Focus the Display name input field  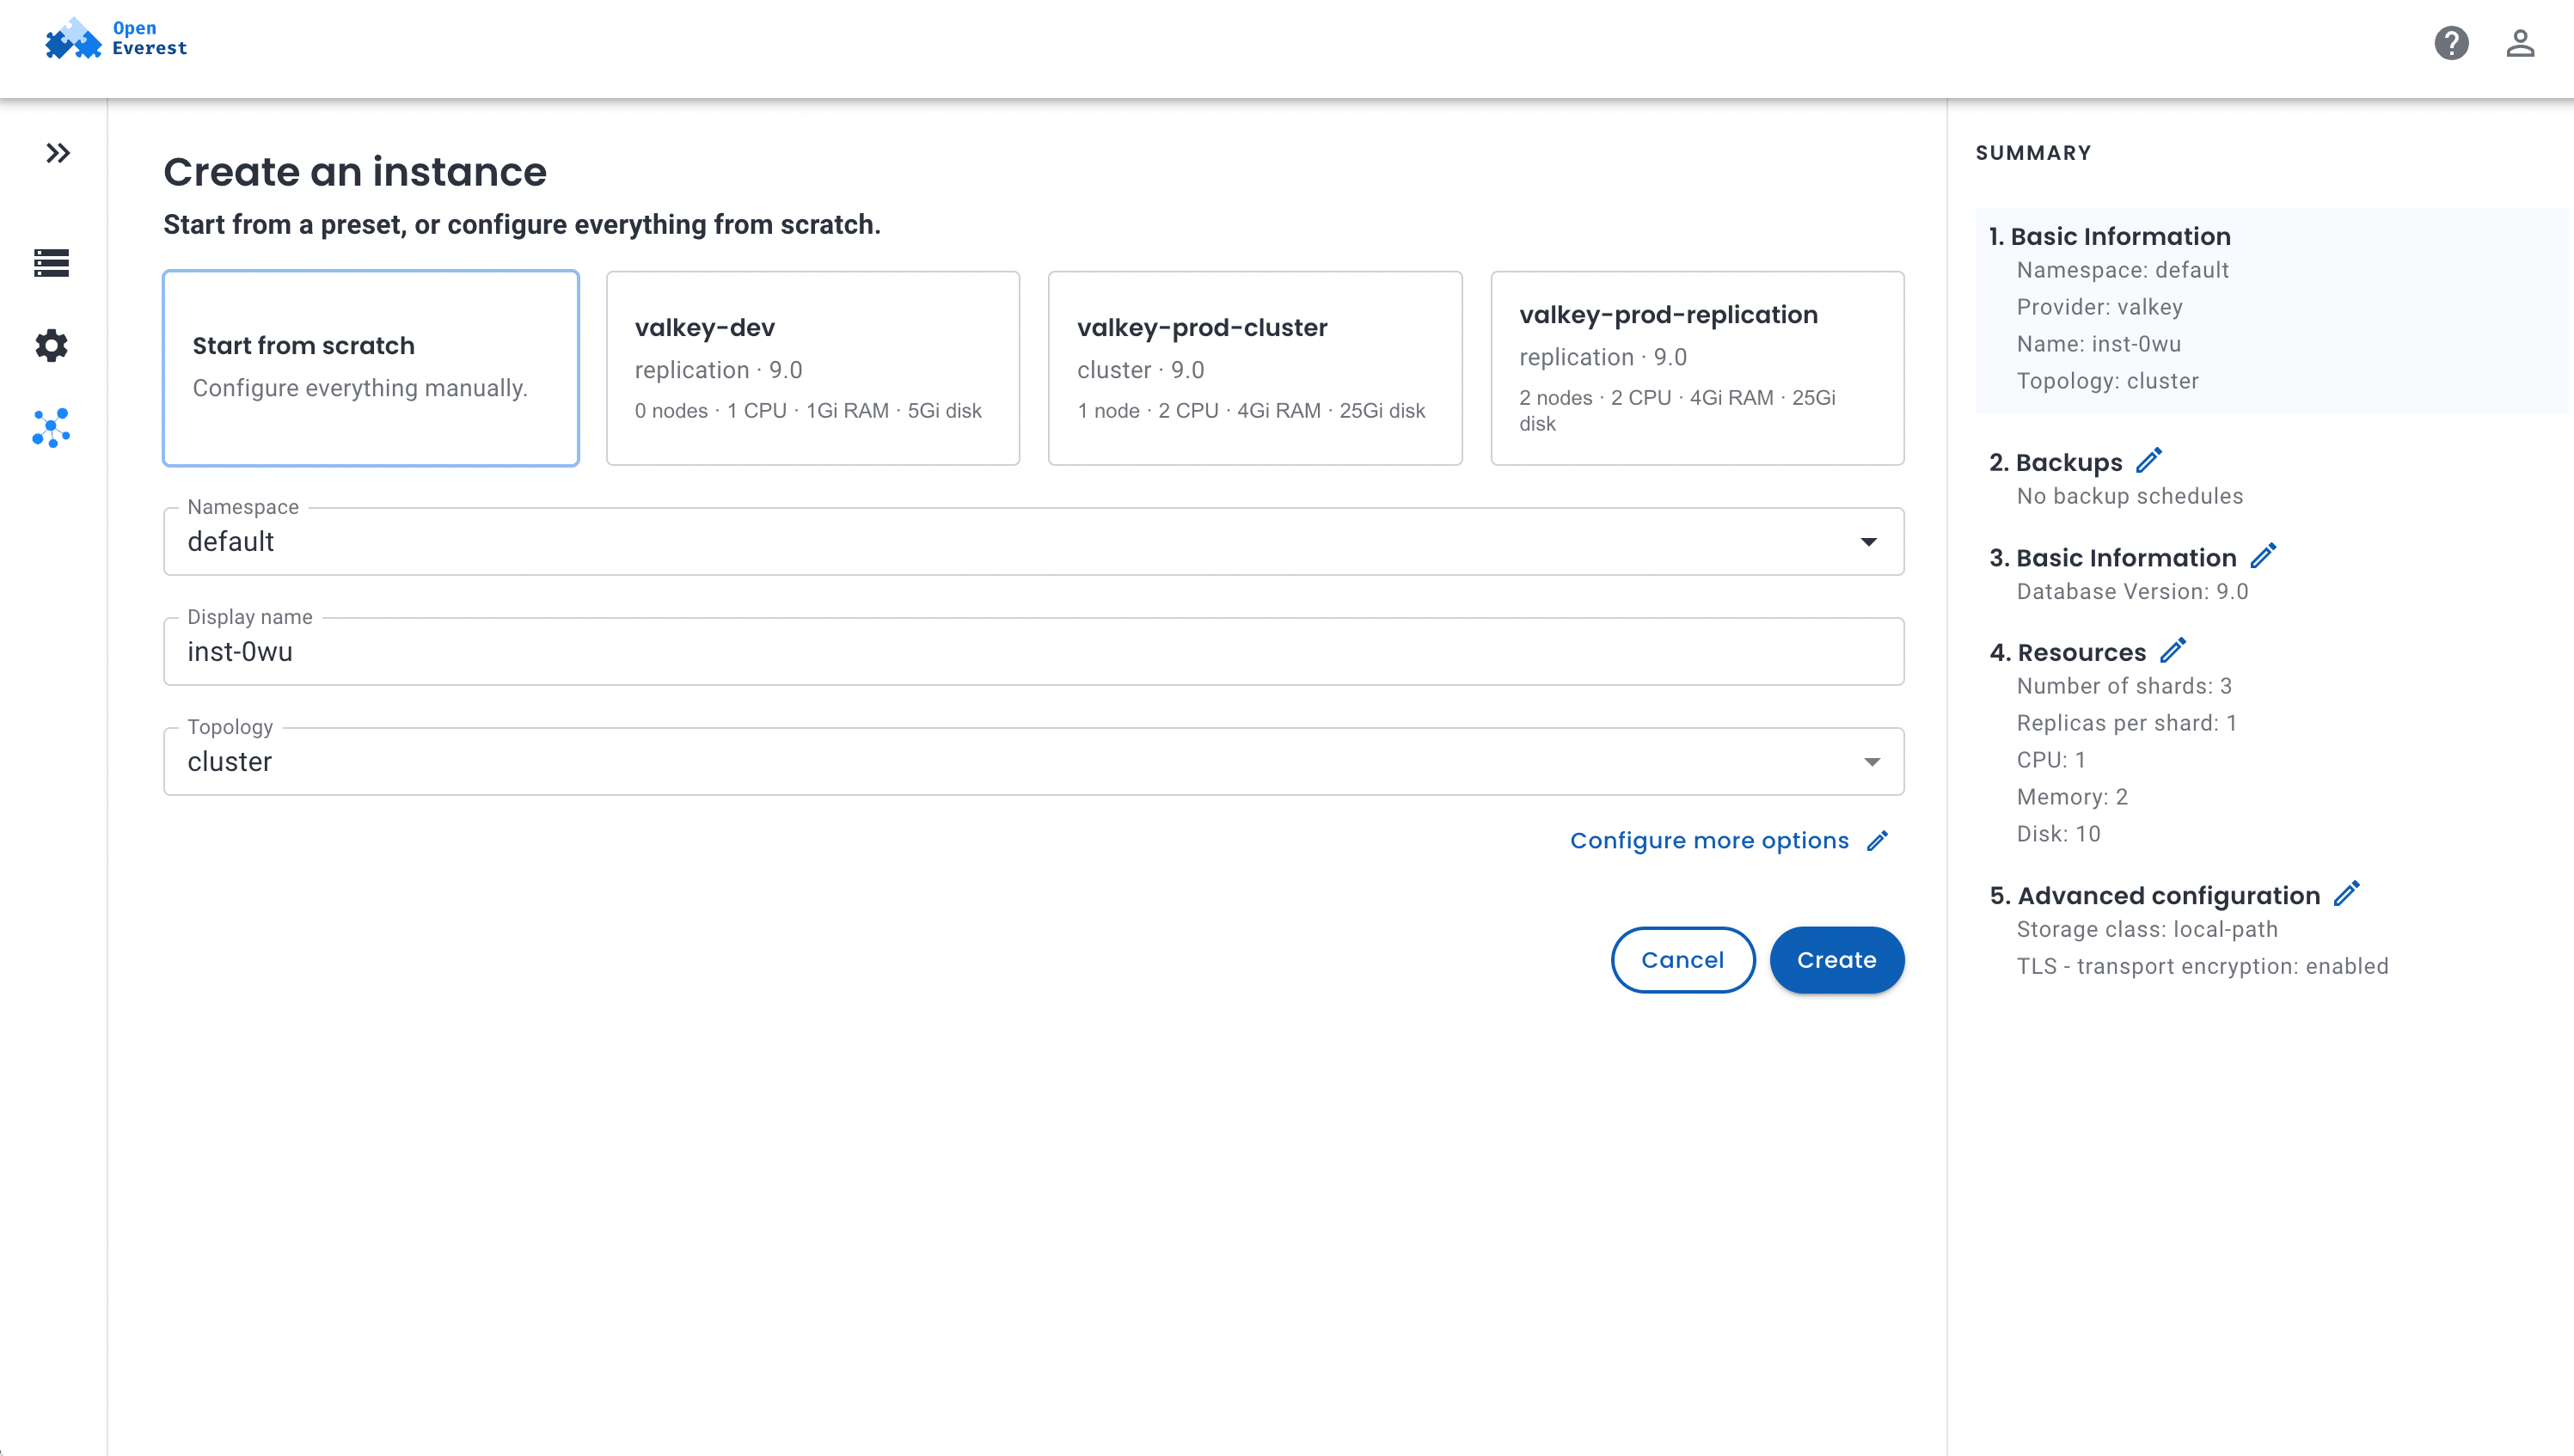(x=1034, y=651)
